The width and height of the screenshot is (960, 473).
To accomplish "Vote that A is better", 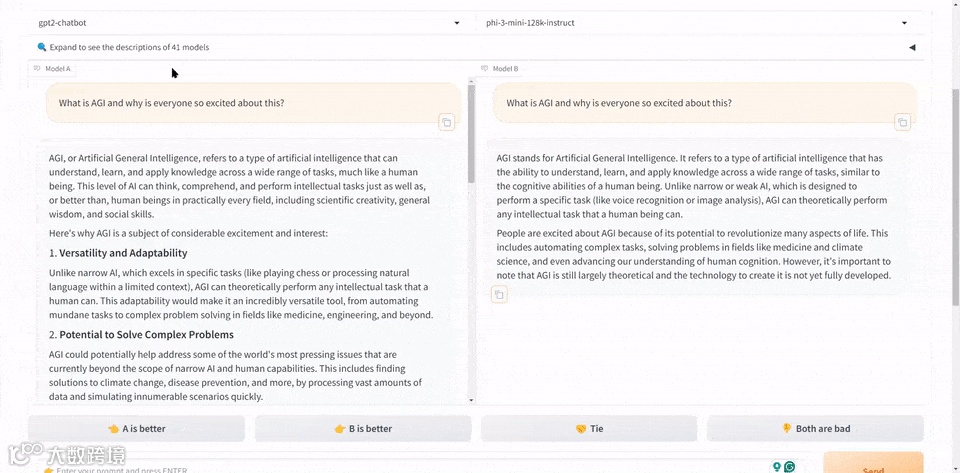I will 137,429.
